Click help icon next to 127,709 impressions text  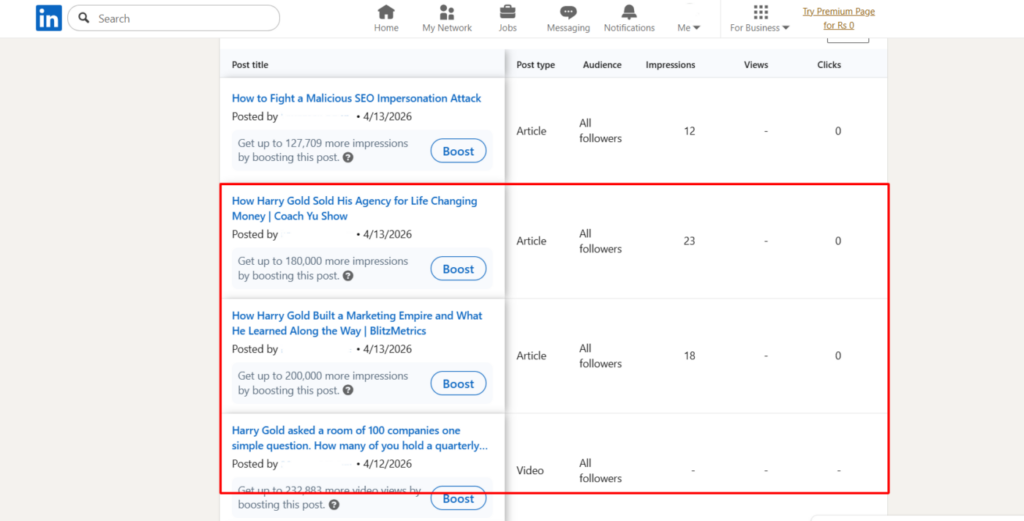[349, 158]
